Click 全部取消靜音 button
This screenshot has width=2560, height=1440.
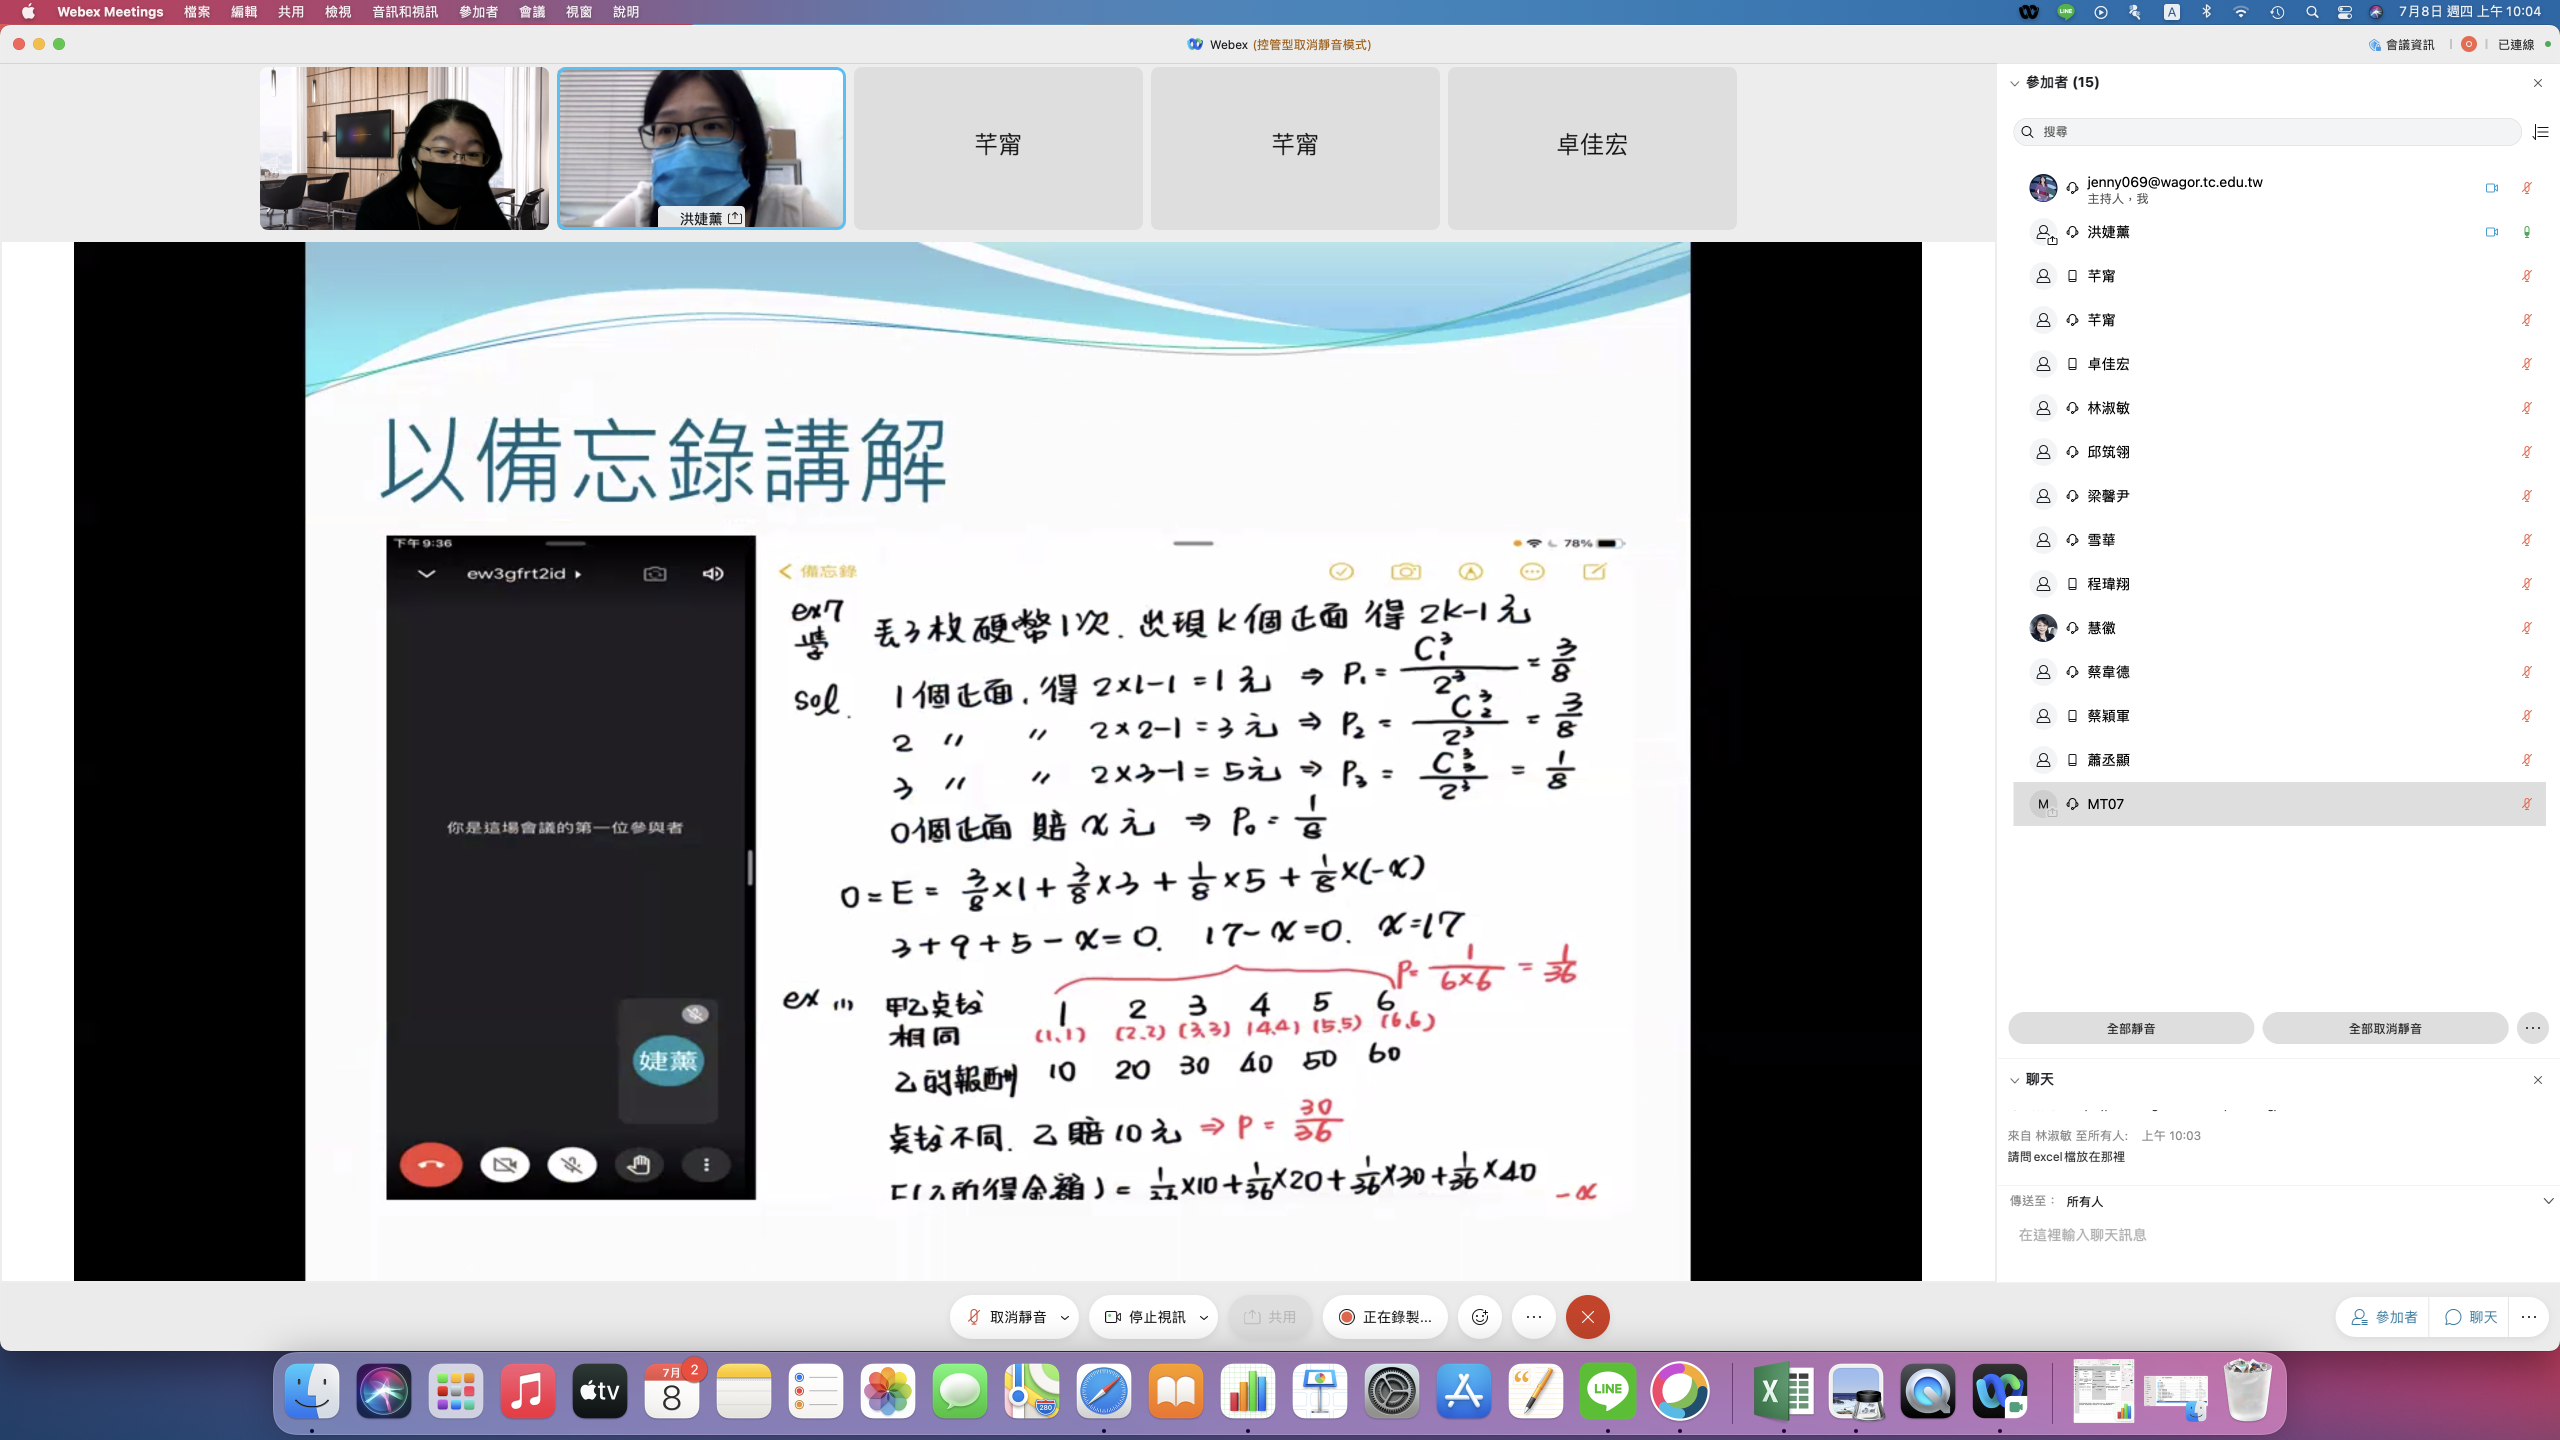(x=2384, y=1028)
